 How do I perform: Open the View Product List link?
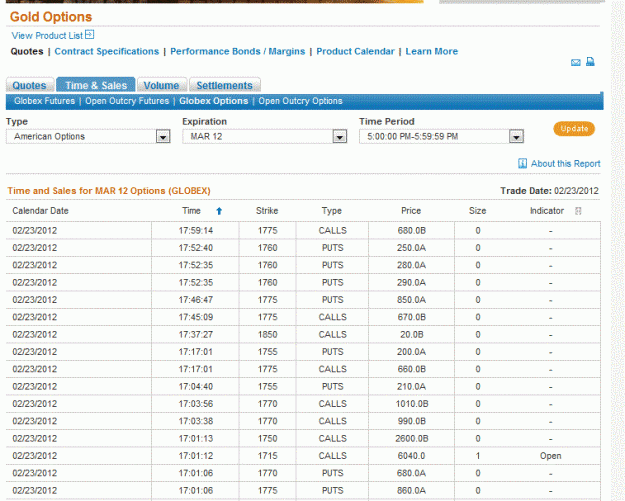tap(47, 35)
